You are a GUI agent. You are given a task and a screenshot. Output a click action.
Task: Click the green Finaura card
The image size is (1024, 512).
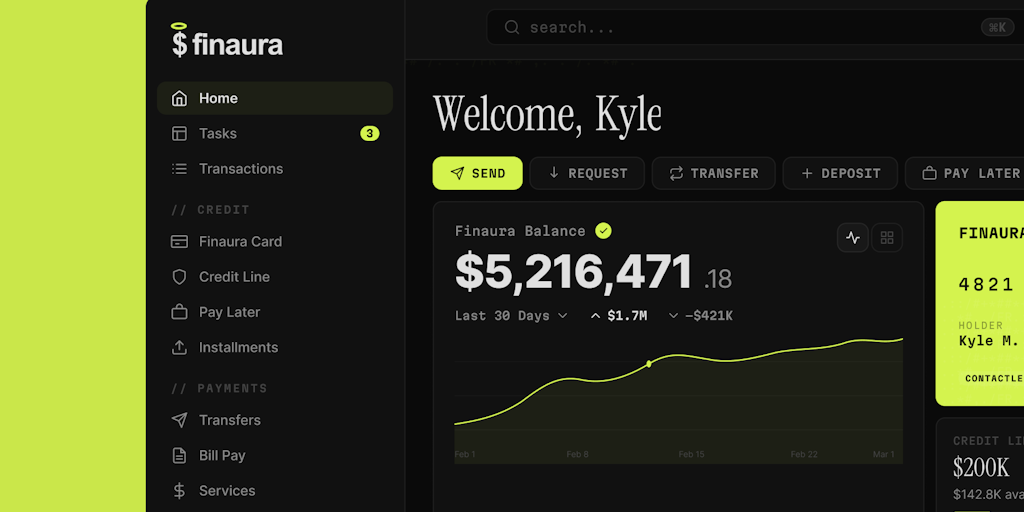[980, 304]
